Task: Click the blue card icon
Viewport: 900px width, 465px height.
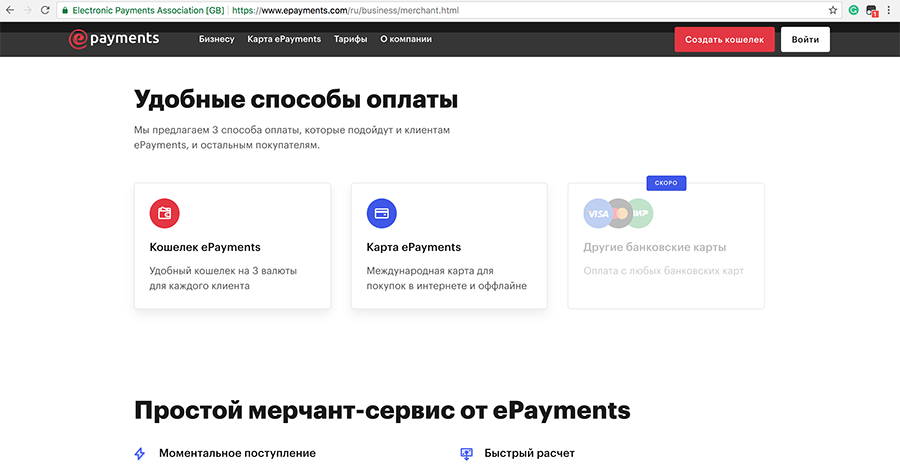Action: pos(382,214)
